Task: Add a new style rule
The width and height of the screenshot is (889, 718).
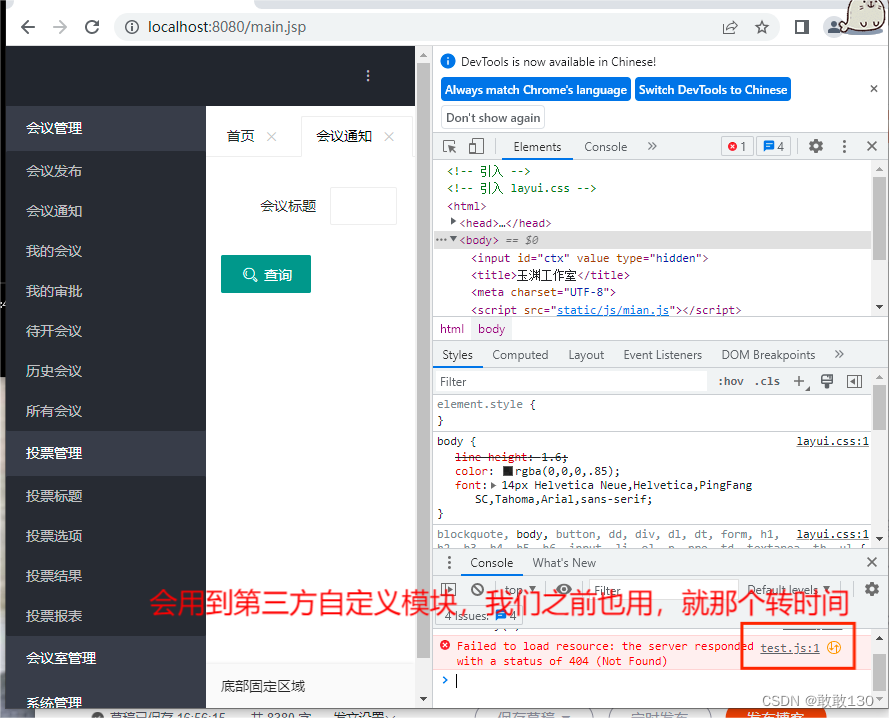Action: [x=799, y=382]
